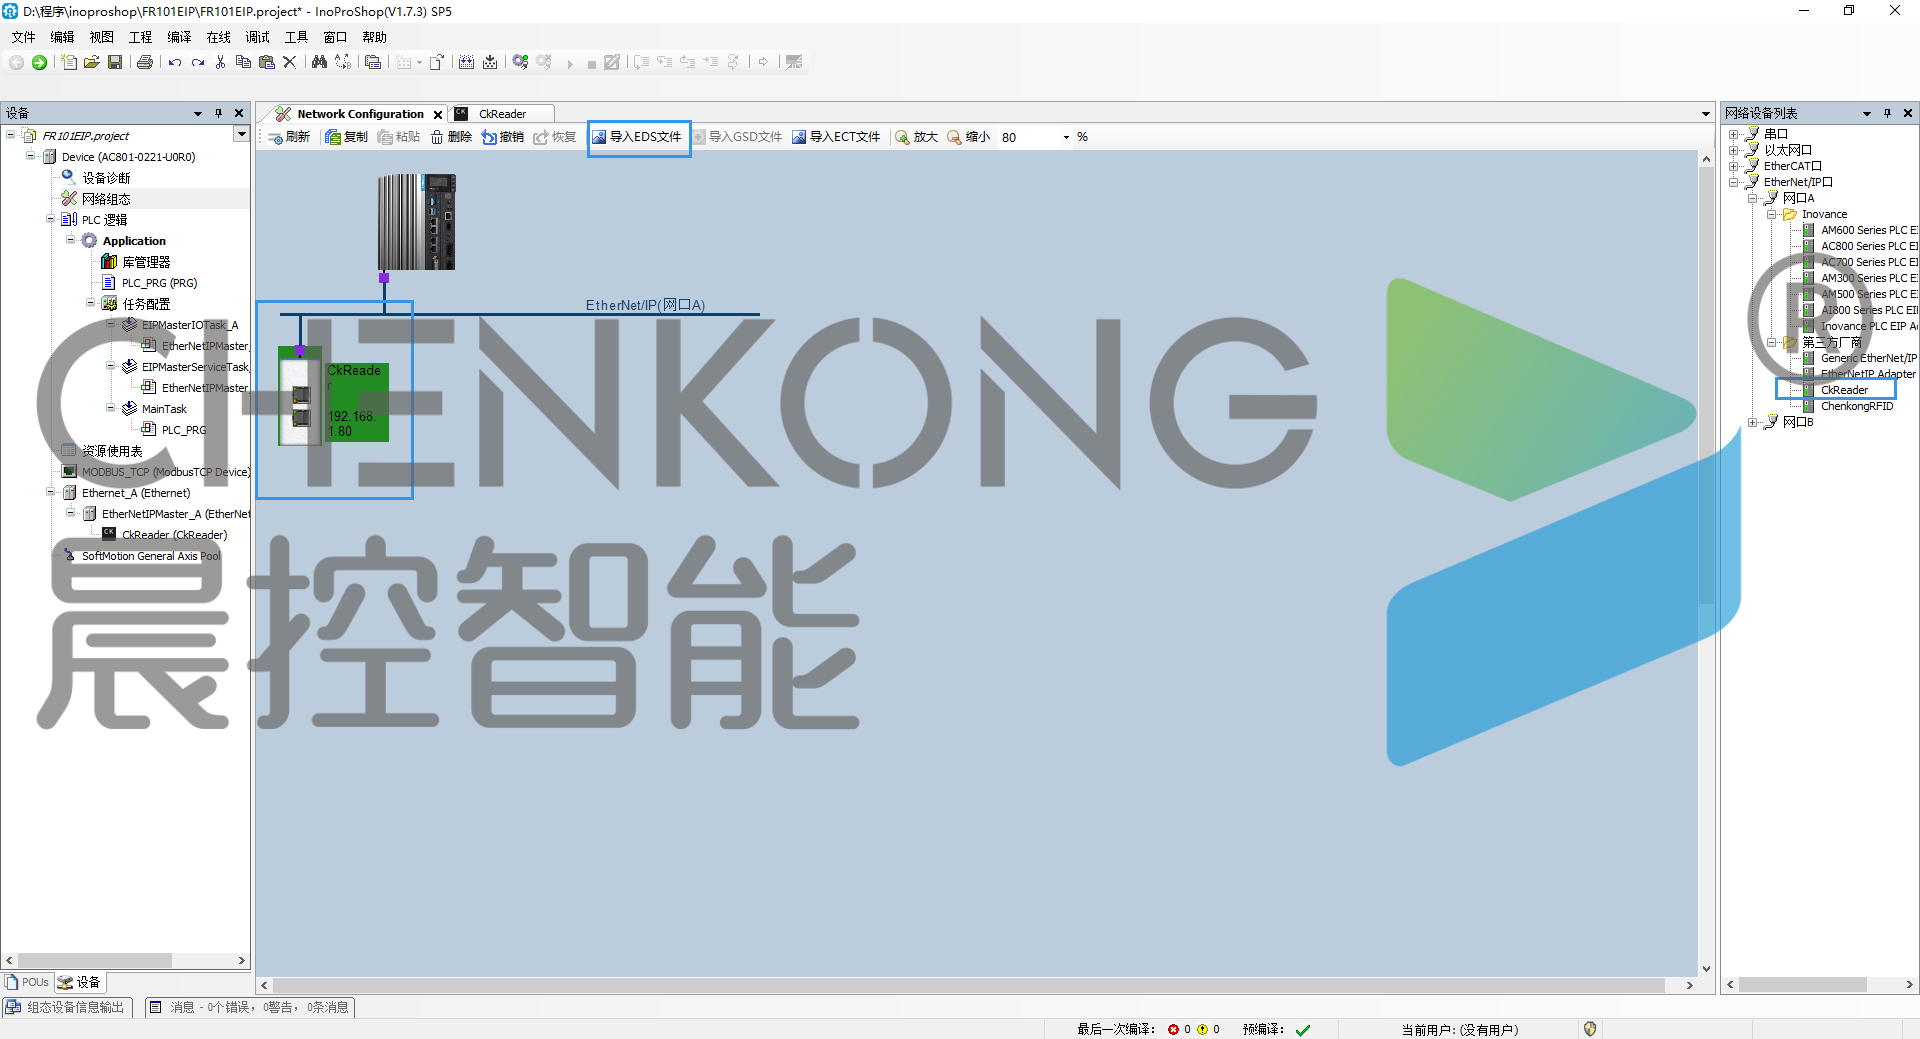Open the zoom percentage dropdown arrow
This screenshot has width=1920, height=1039.
(x=1066, y=137)
